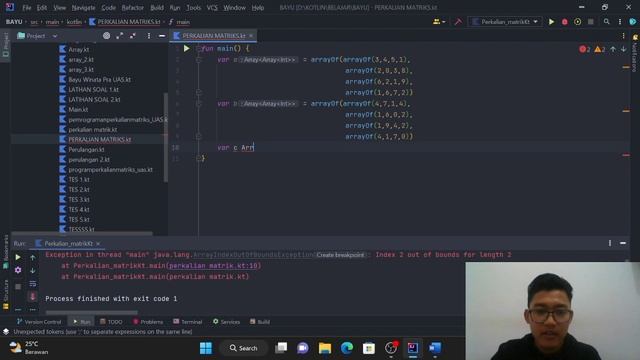Screen dimensions: 640x360
Task: Click the Debug bug icon in toolbar
Action: point(564,22)
